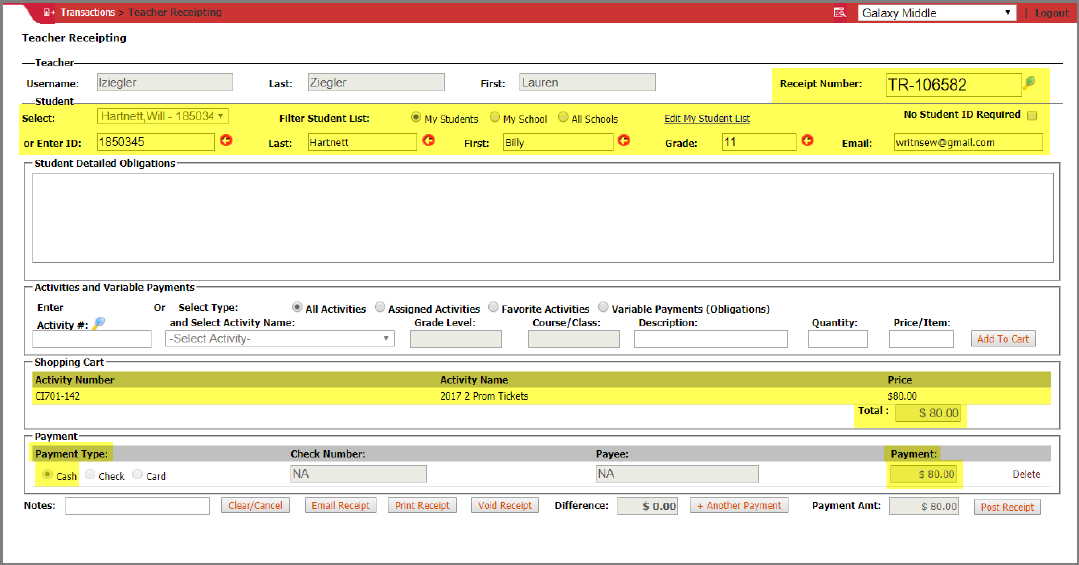
Task: Click the Payment amount field $ 80.00
Action: (924, 474)
